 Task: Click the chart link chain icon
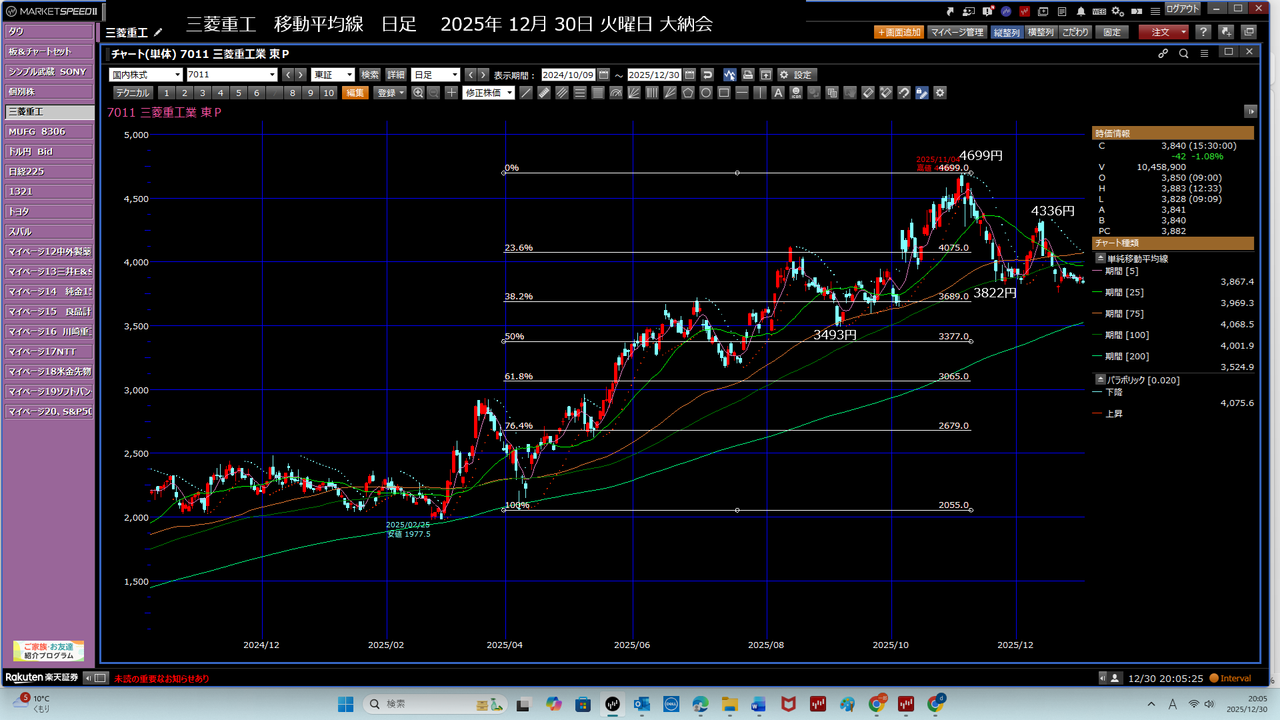[x=1163, y=54]
